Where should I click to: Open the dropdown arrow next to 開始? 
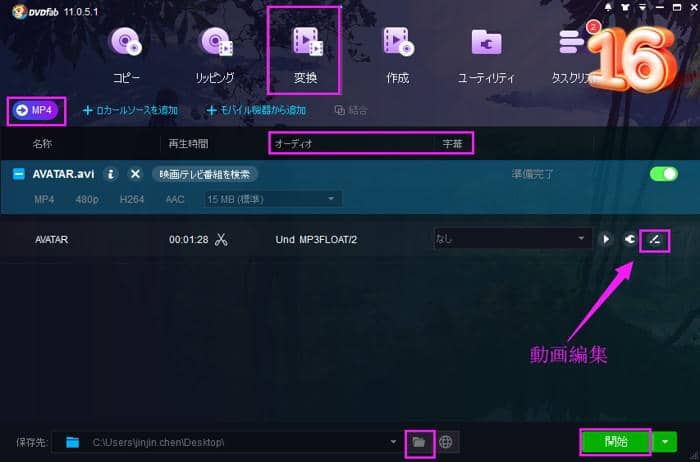point(665,442)
